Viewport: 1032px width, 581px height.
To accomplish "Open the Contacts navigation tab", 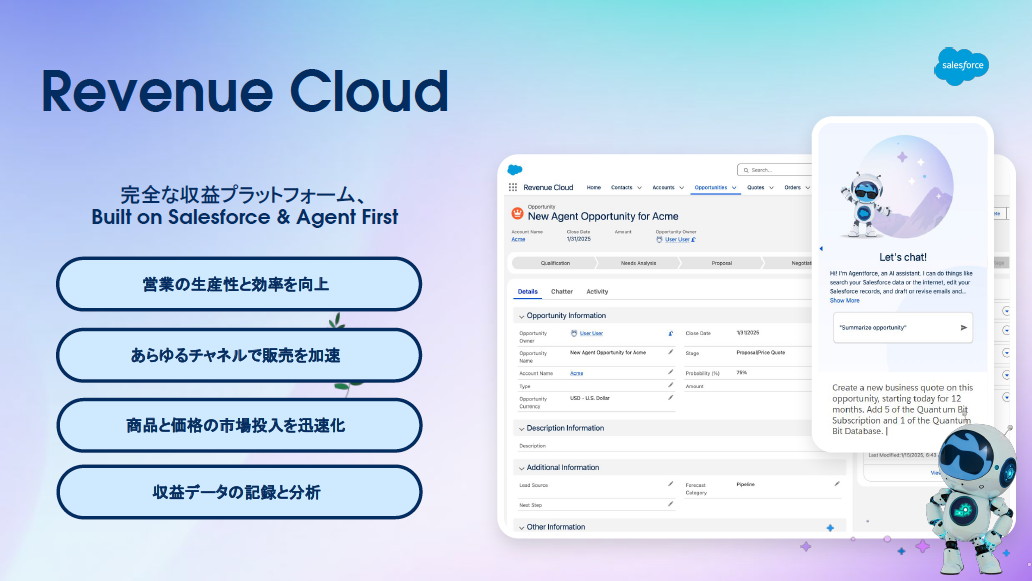I will (x=621, y=188).
